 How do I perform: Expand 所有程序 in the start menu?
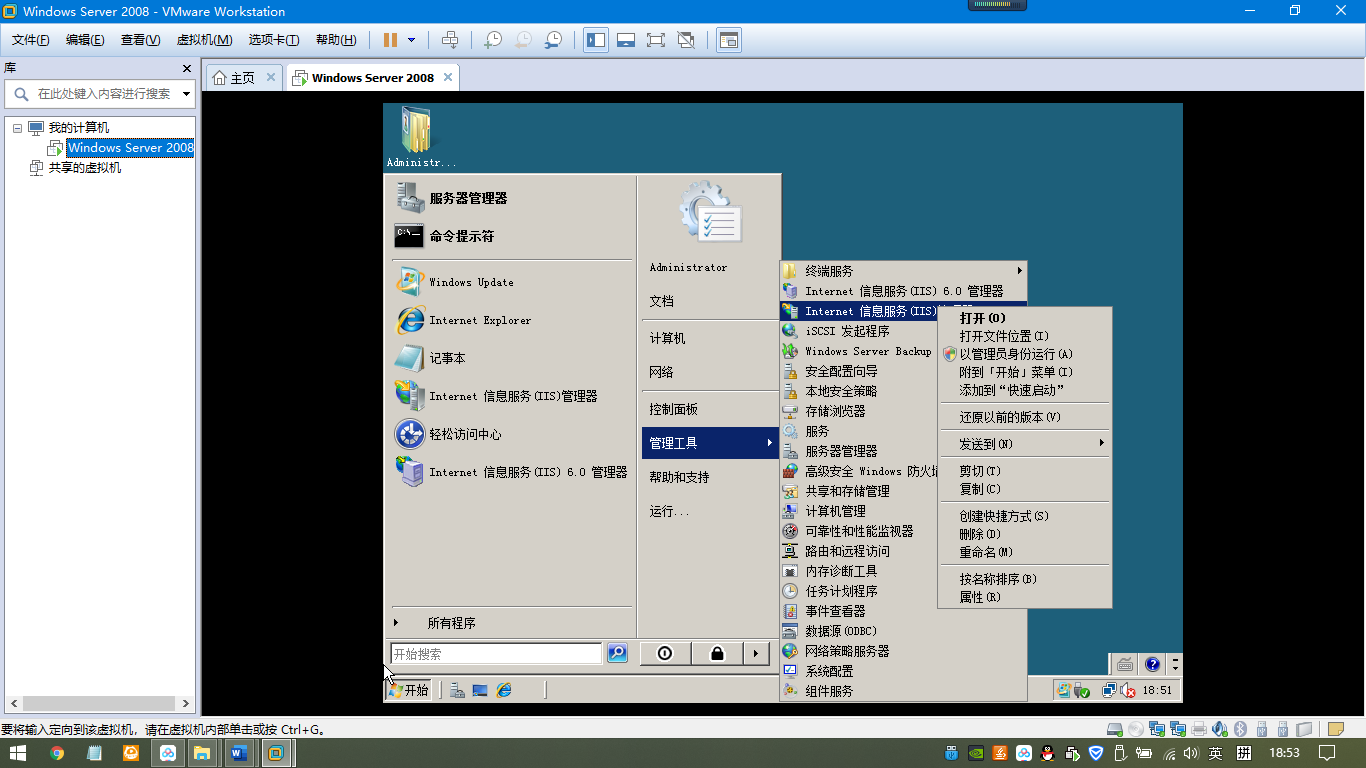[451, 623]
